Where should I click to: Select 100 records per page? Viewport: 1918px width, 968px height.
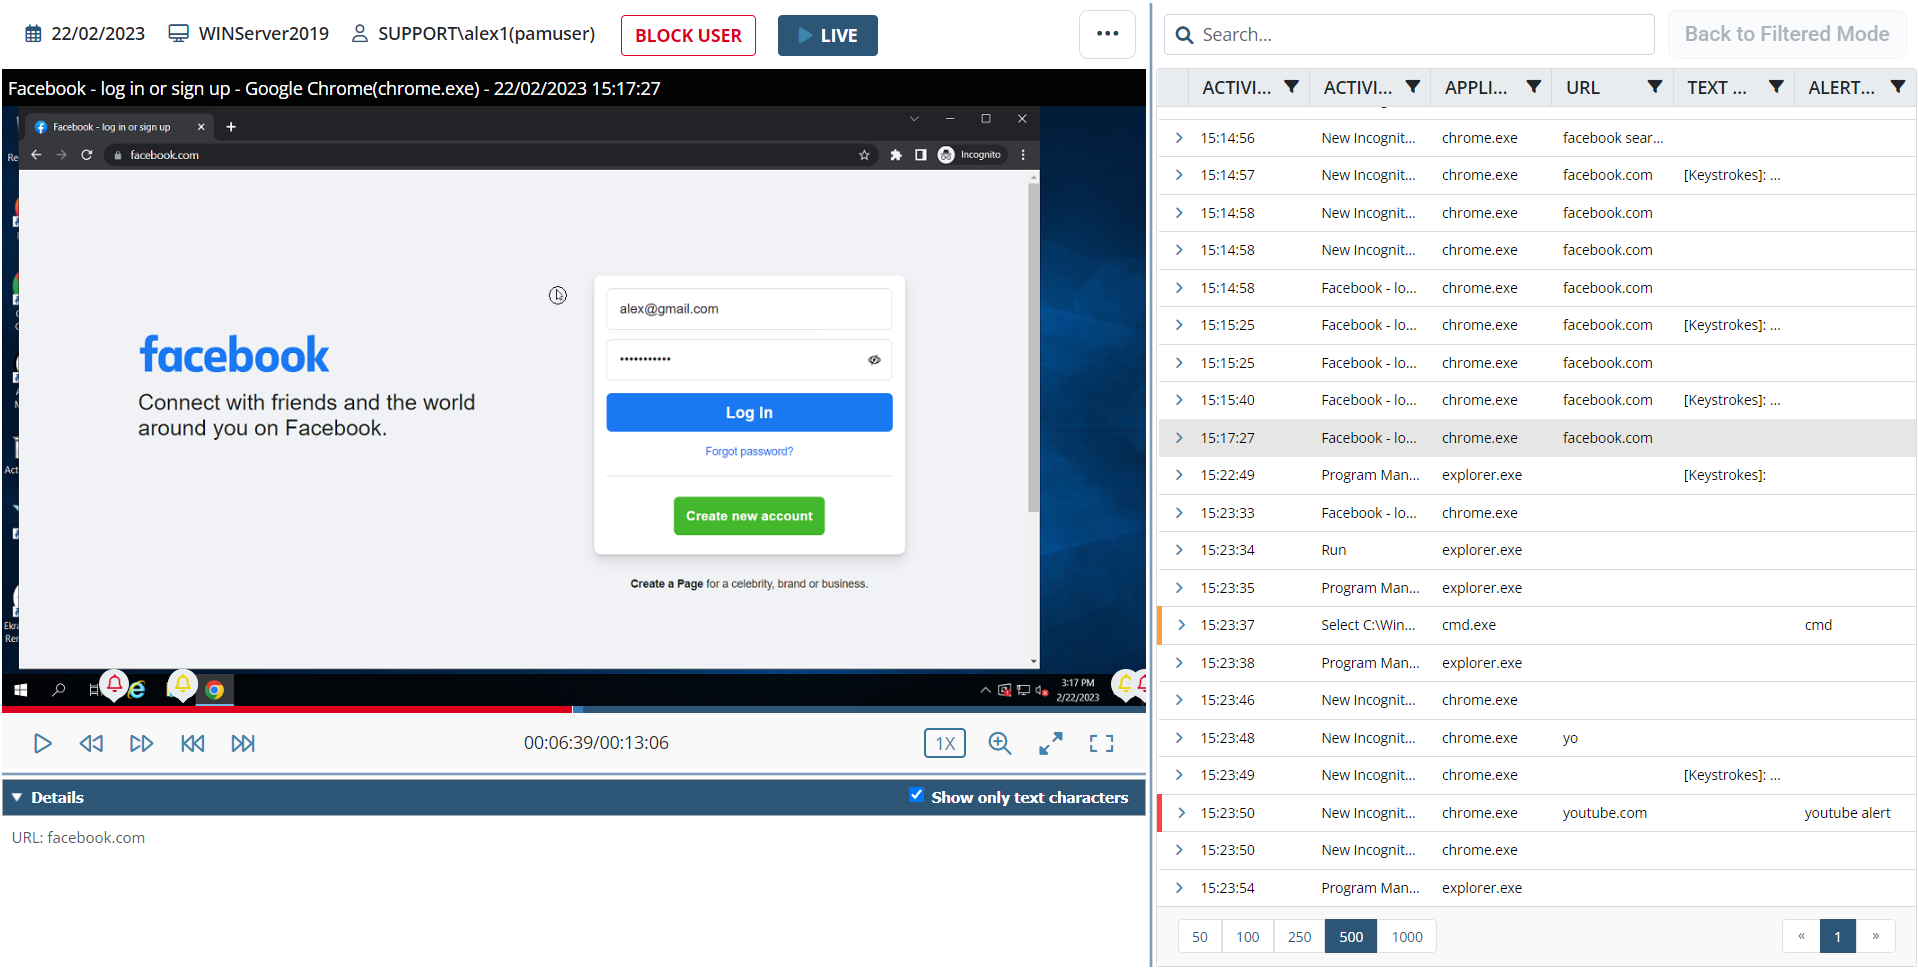coord(1247,937)
